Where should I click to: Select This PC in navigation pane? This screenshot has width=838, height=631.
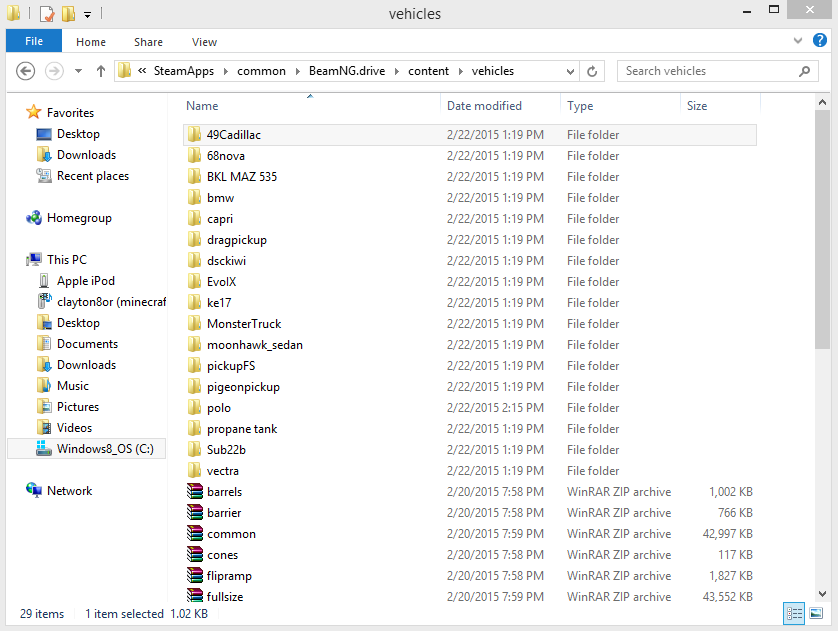pos(66,260)
